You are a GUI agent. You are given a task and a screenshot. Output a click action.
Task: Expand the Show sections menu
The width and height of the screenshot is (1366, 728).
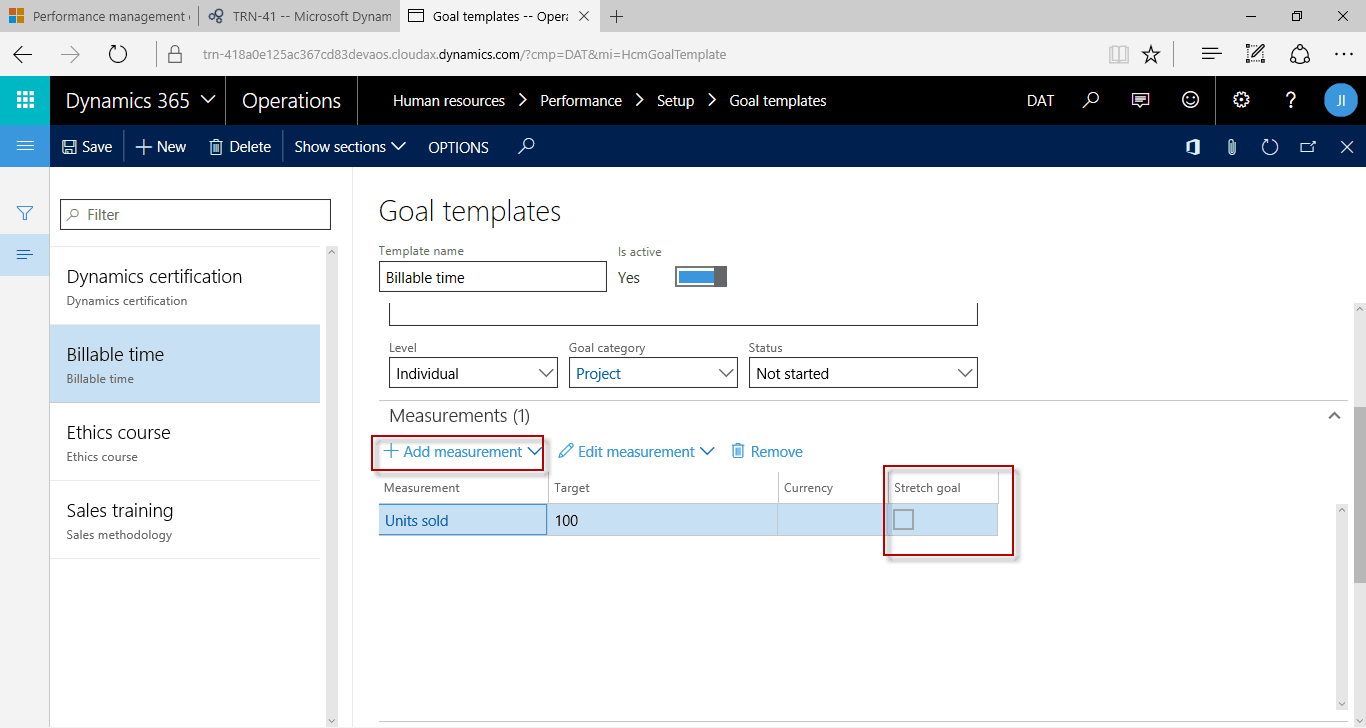(350, 146)
